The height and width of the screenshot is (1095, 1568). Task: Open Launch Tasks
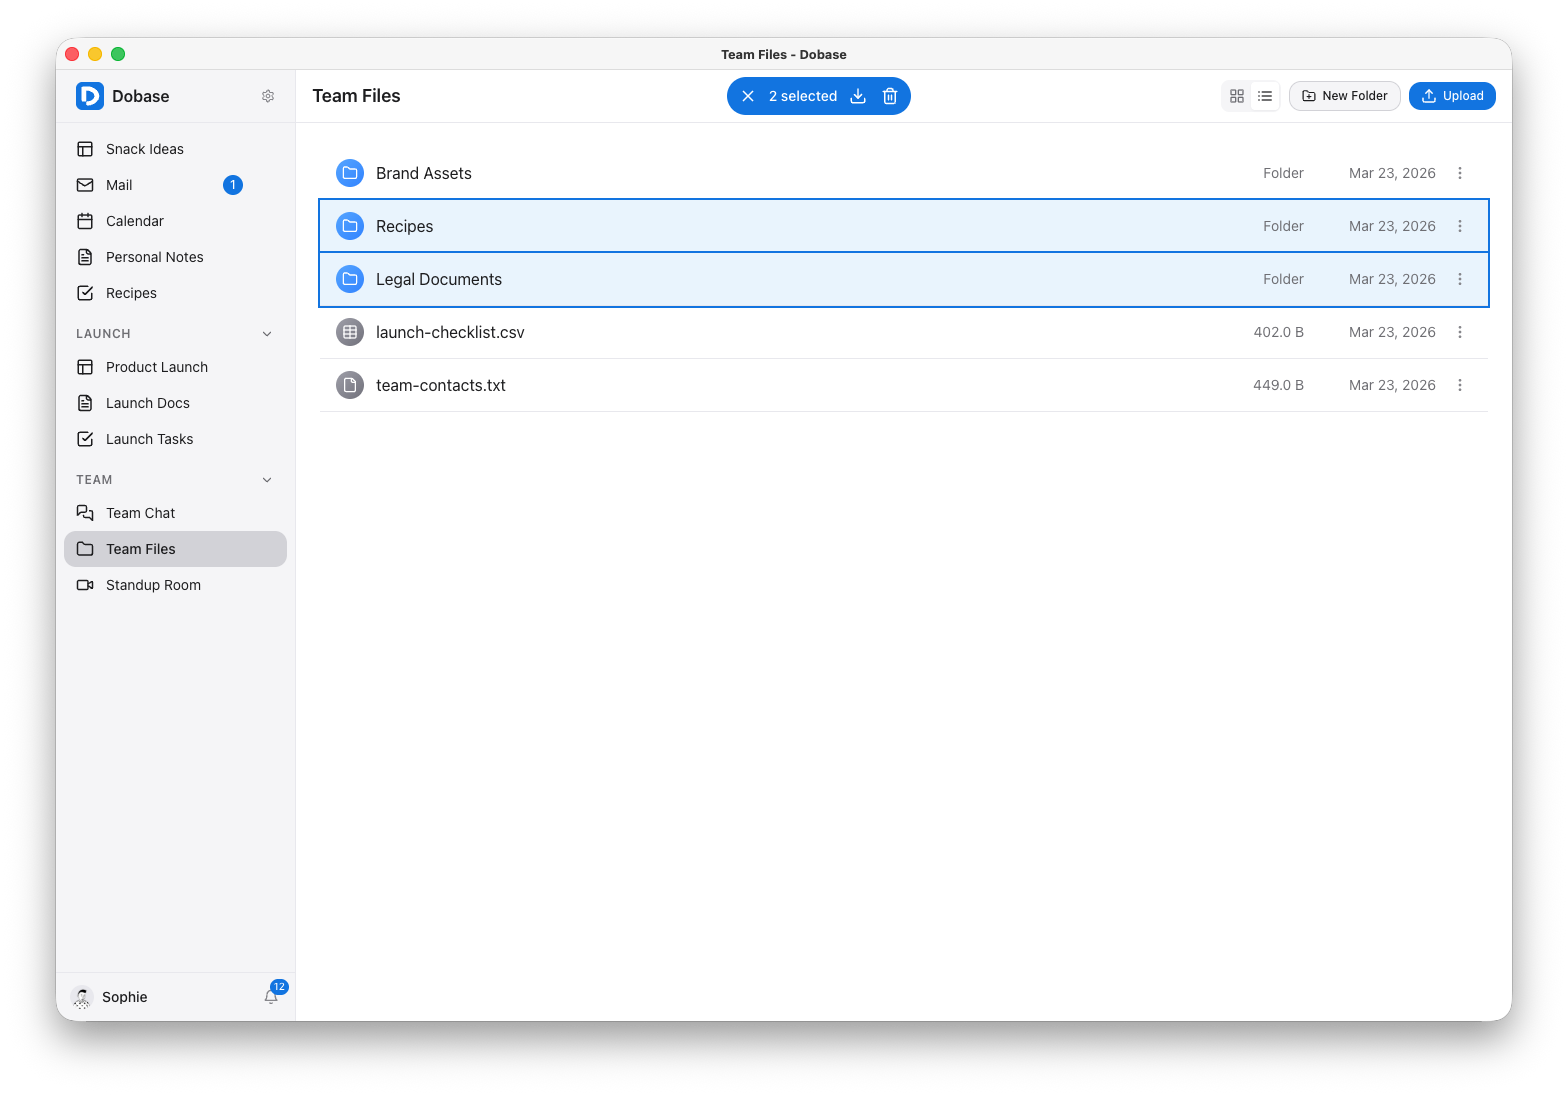point(175,439)
